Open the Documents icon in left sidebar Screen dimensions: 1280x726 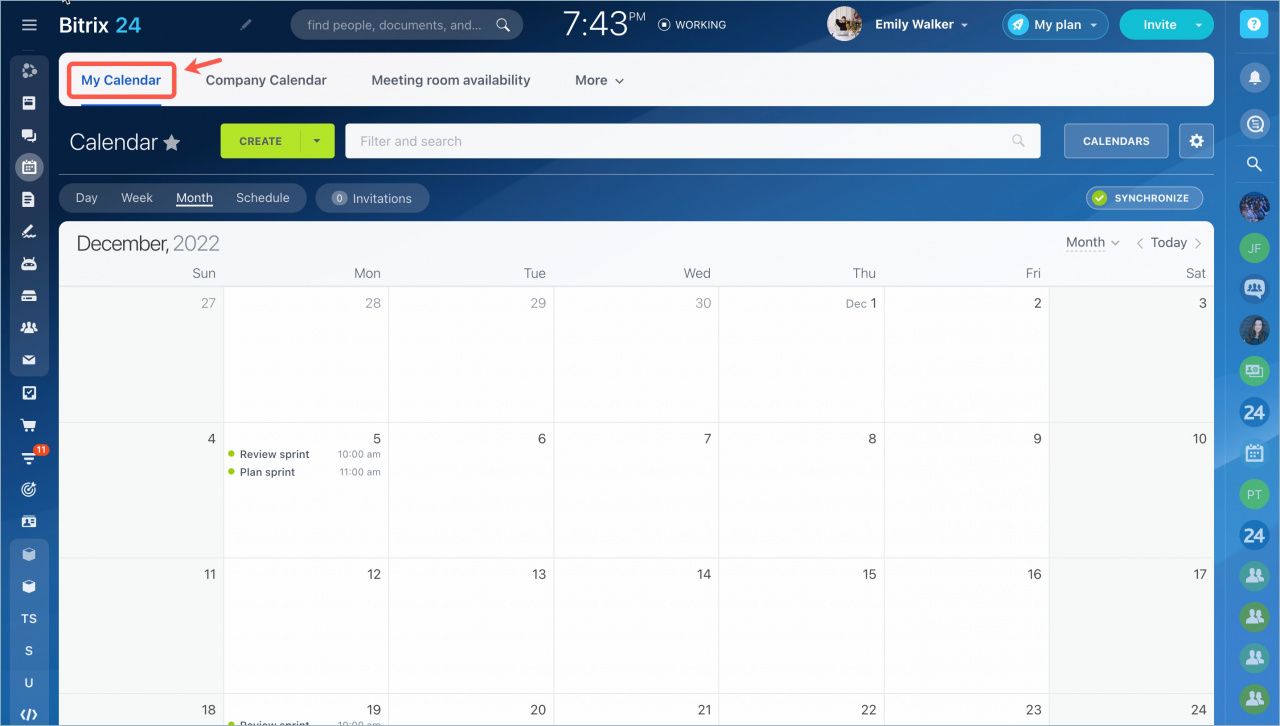point(29,199)
